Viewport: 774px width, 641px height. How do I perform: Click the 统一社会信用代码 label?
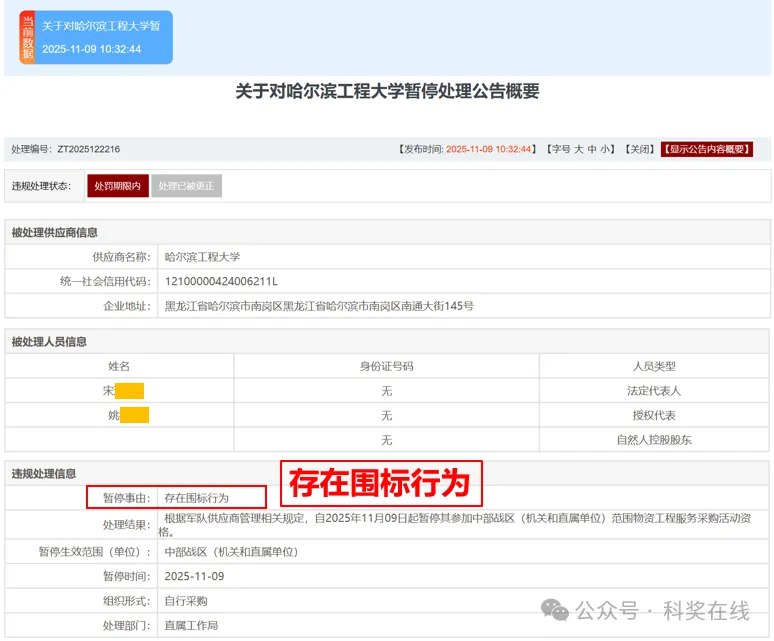point(105,281)
